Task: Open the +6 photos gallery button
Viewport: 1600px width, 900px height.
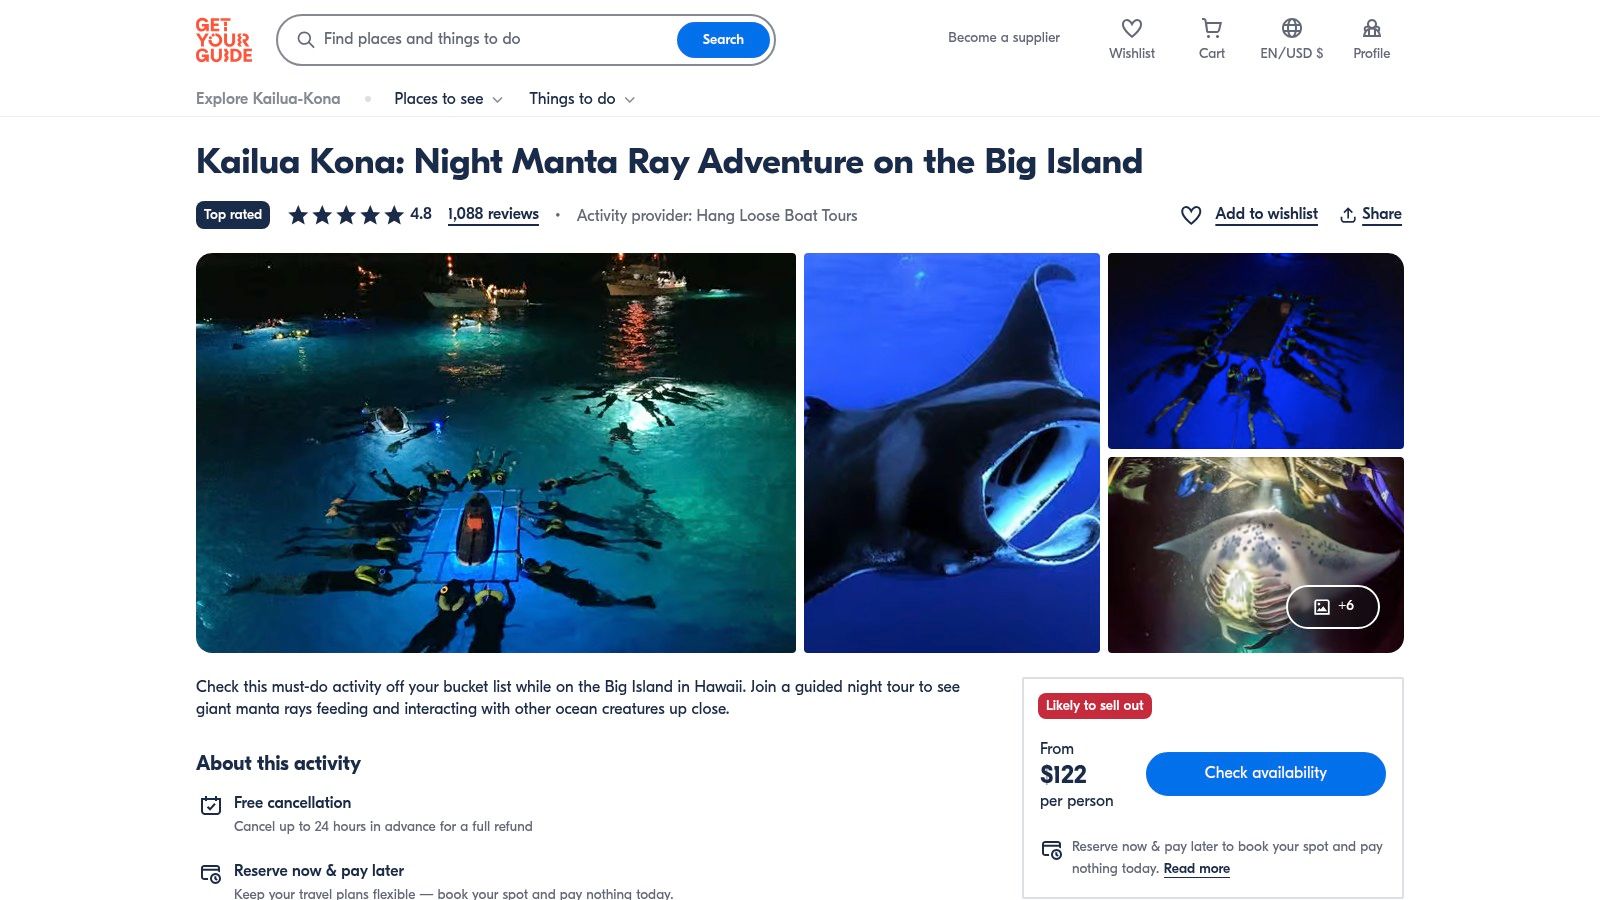Action: (x=1332, y=606)
